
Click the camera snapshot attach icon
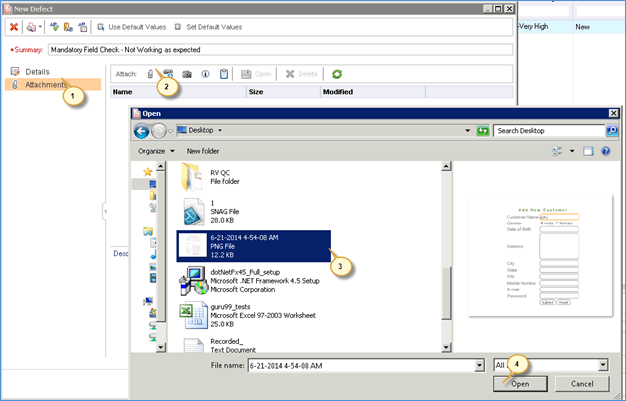pos(187,74)
